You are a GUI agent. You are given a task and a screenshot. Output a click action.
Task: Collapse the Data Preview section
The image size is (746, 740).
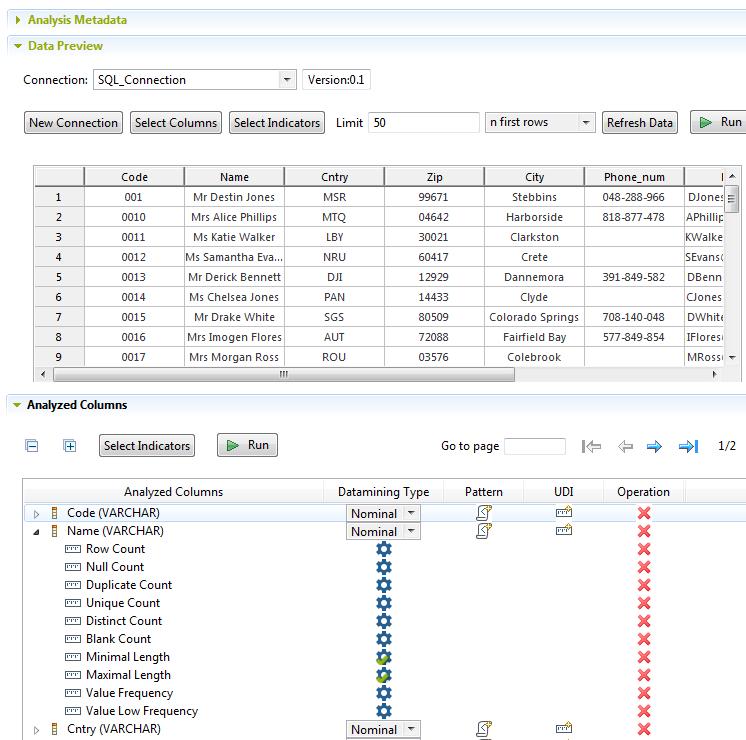[x=17, y=46]
